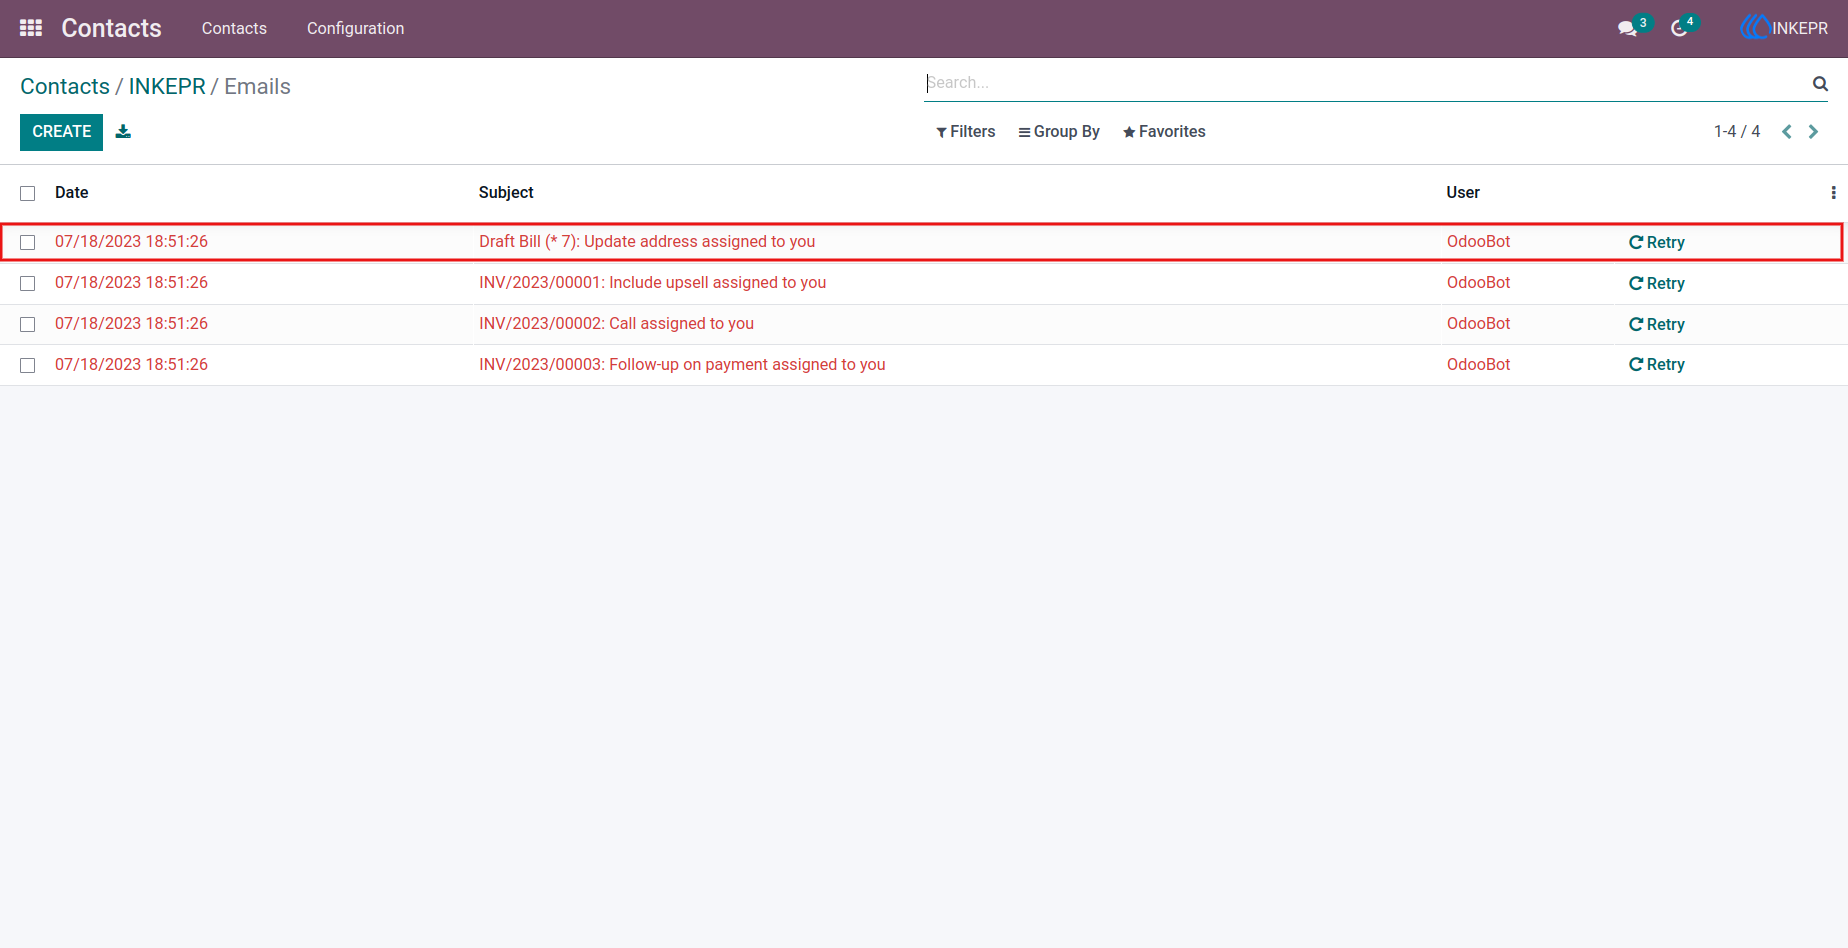Click OdooBot in the INV/2023/00002 row
Image resolution: width=1848 pixels, height=948 pixels.
pyautogui.click(x=1478, y=324)
